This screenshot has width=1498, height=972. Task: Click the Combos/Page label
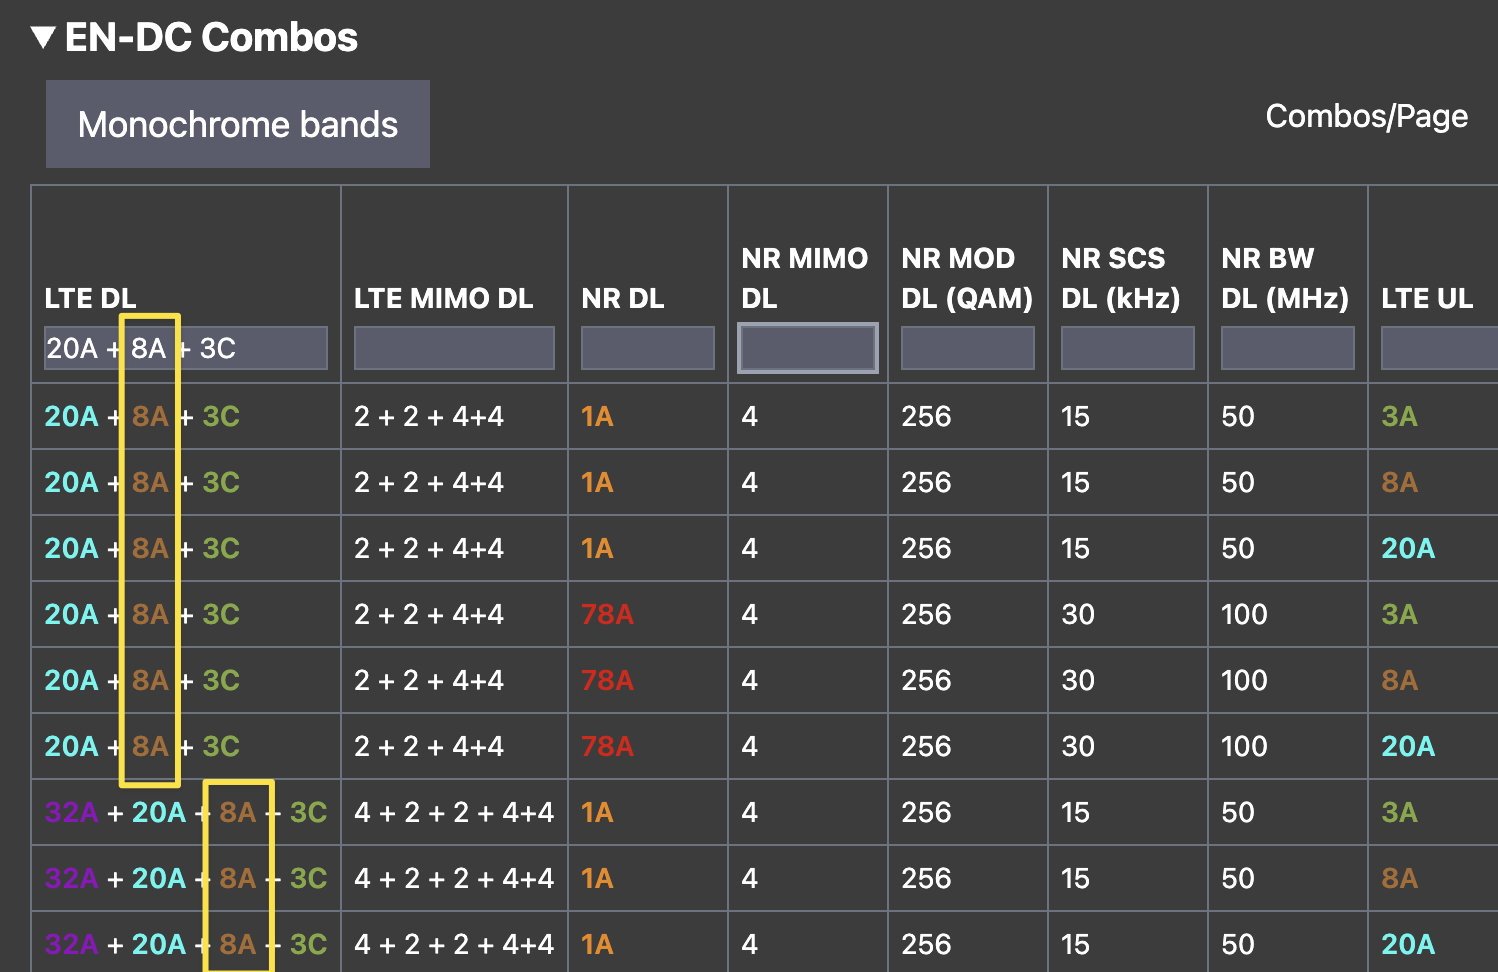pyautogui.click(x=1366, y=116)
